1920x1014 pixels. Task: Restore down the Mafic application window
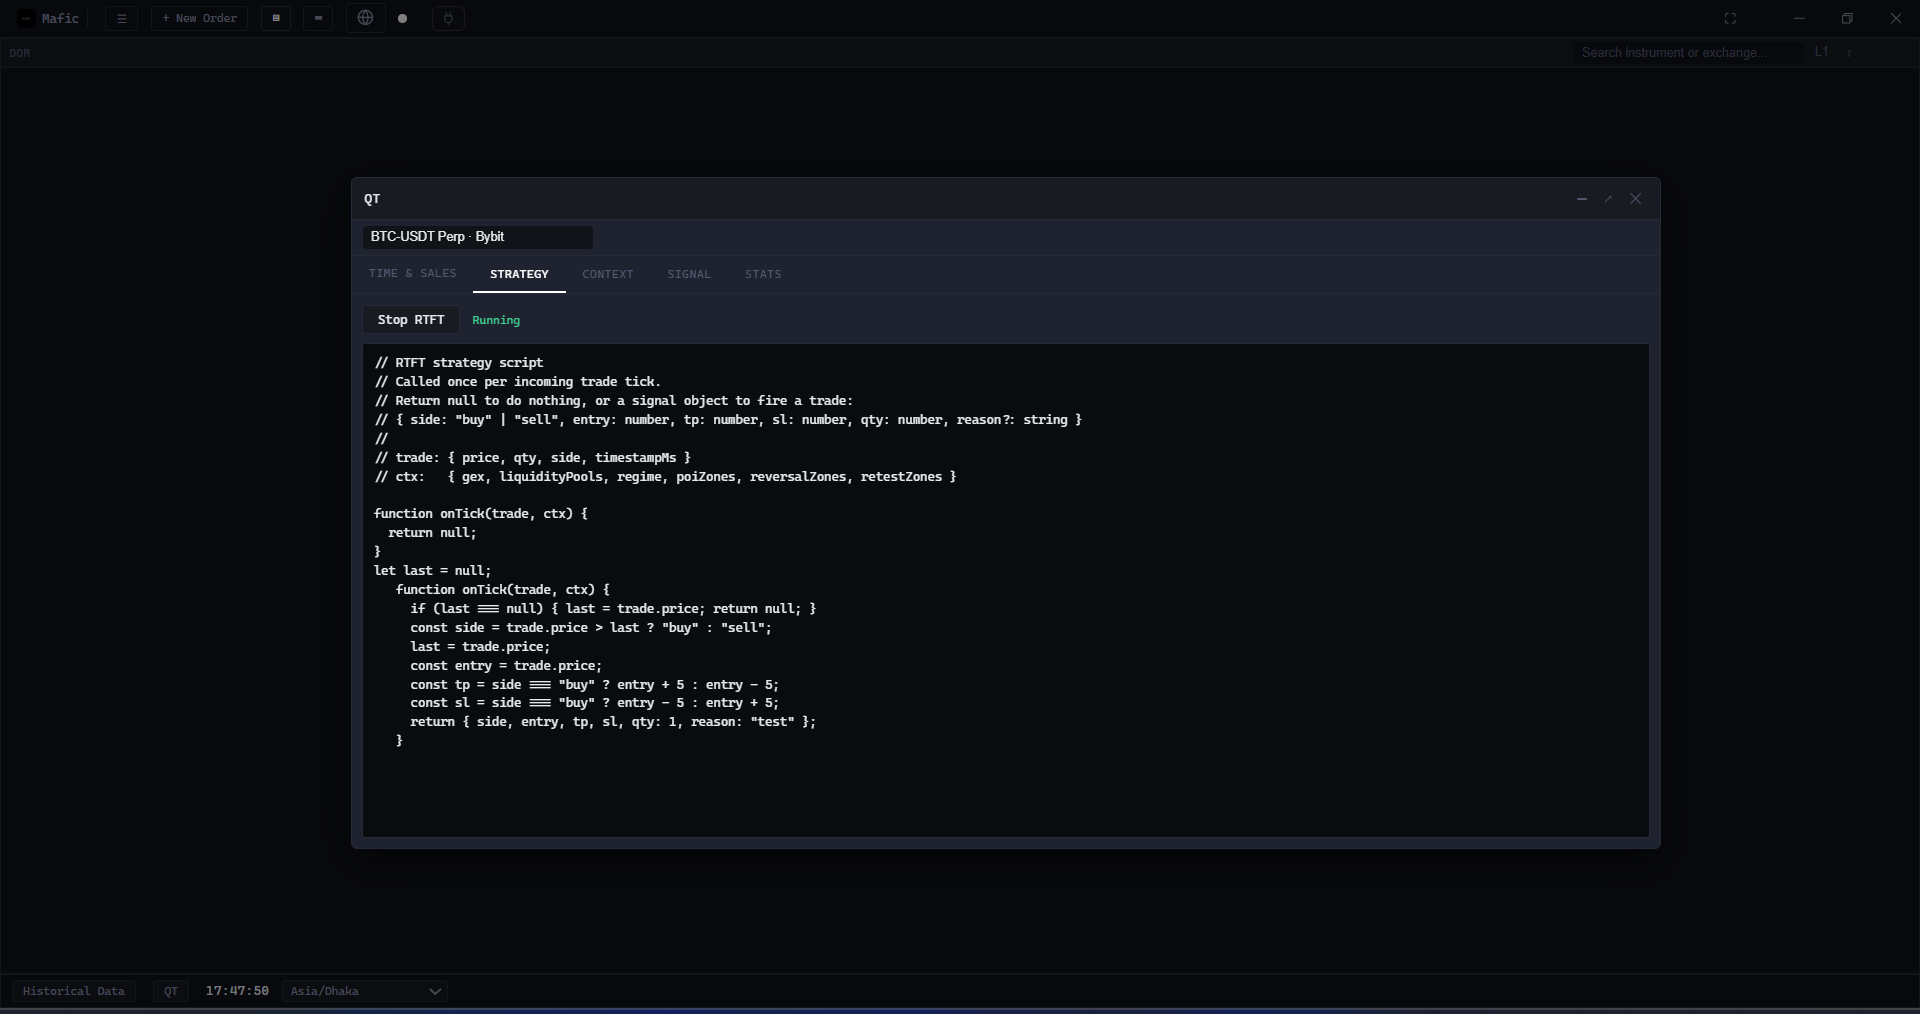click(x=1847, y=19)
